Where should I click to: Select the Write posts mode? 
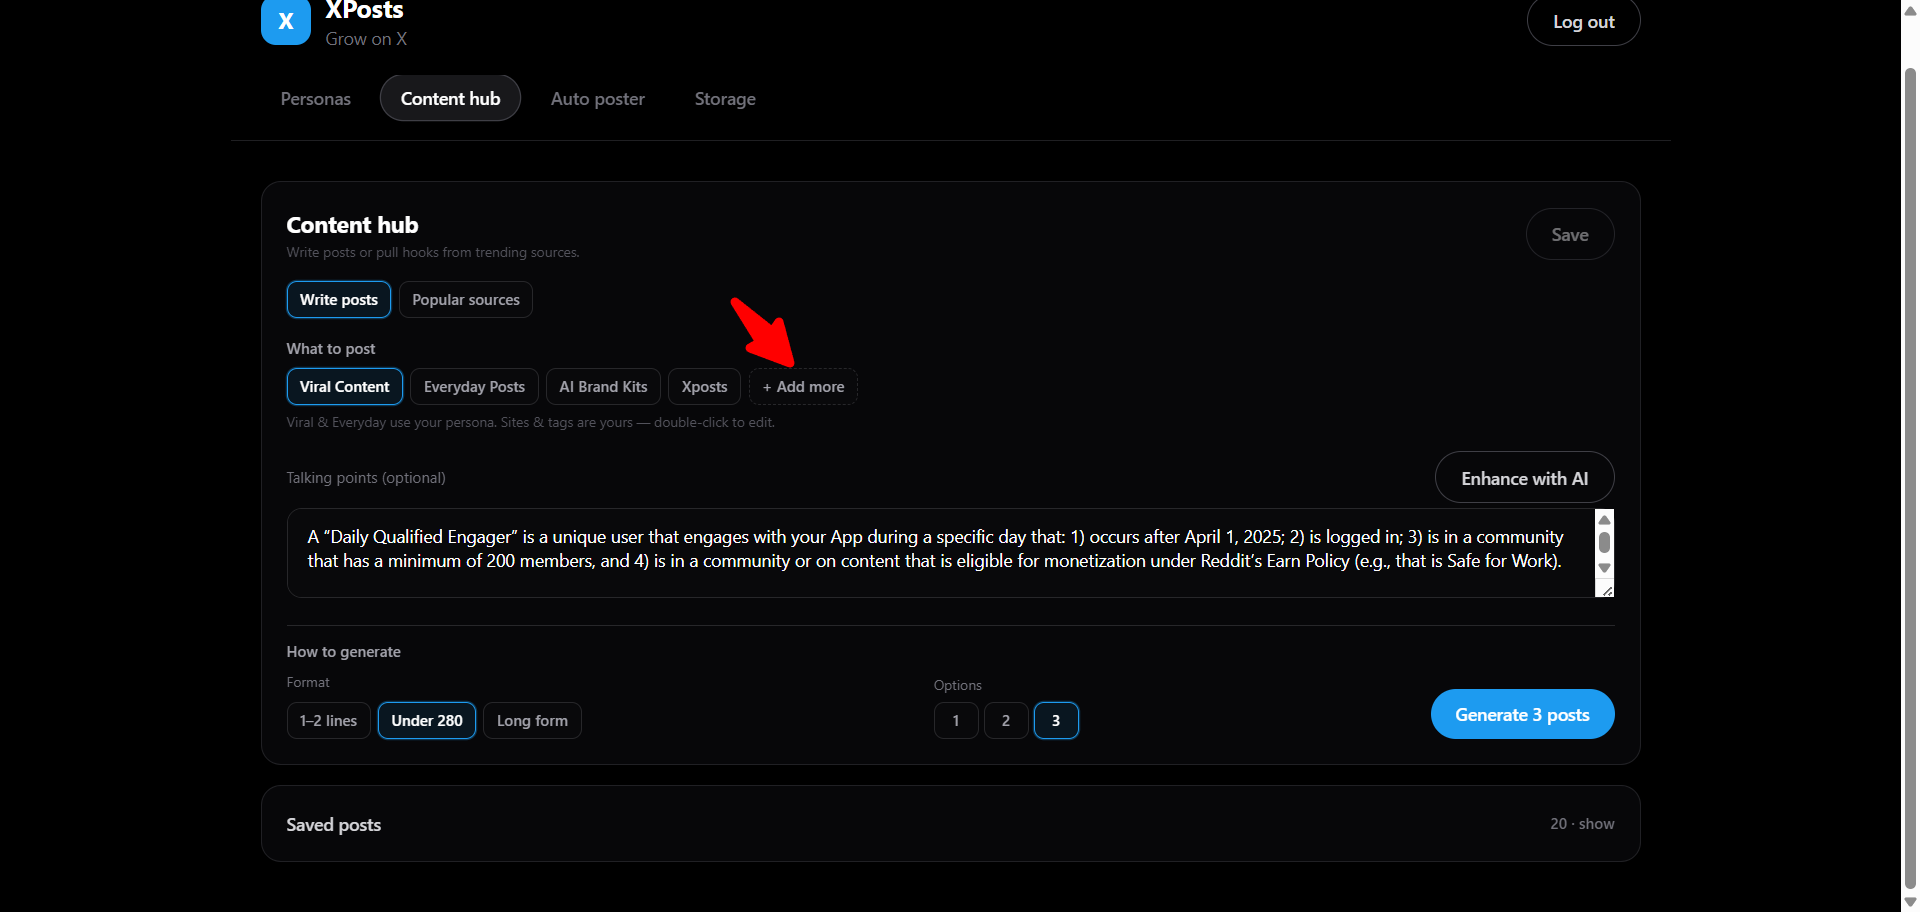(339, 300)
